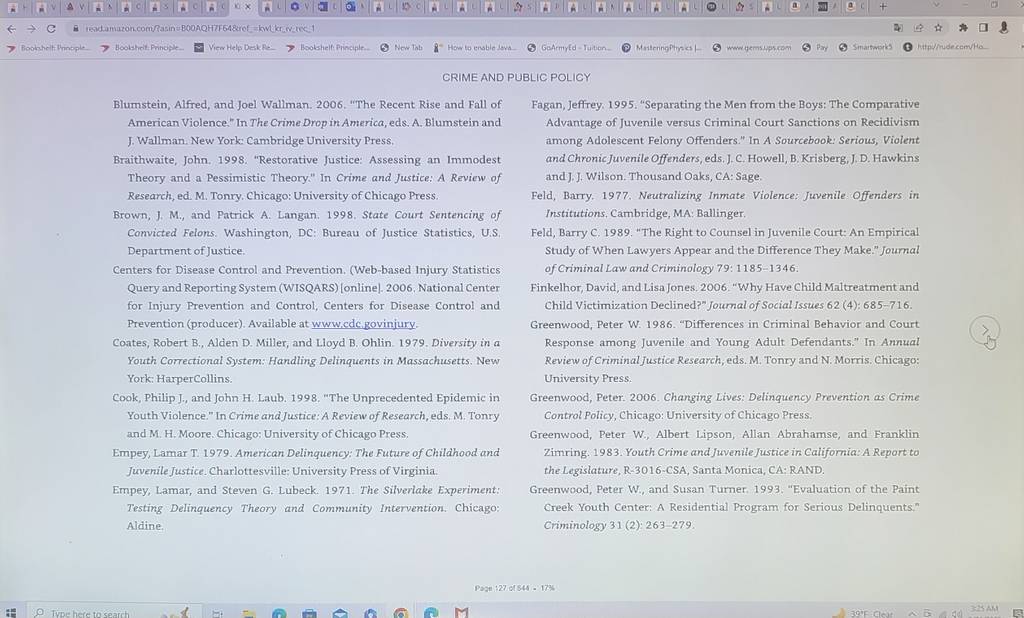Open the Windows Start menu

point(10,613)
